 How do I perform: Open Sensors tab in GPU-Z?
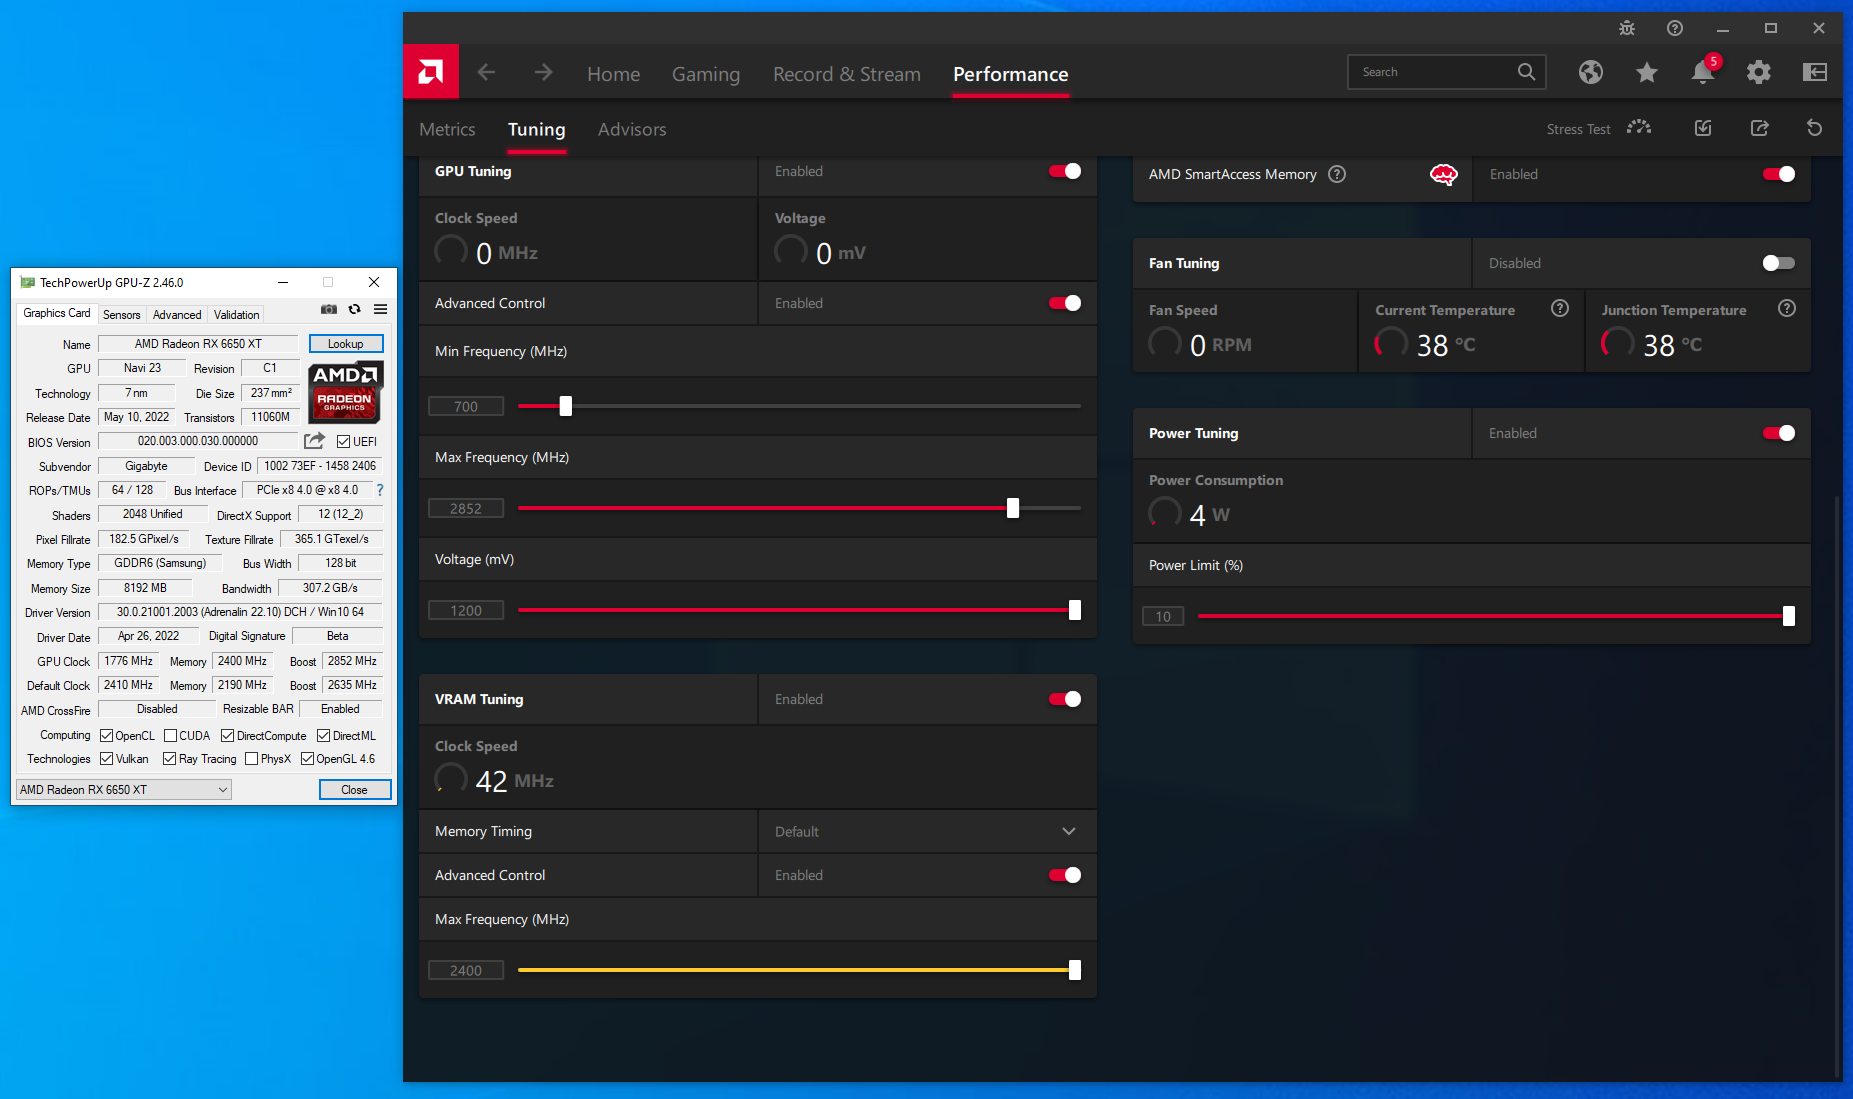point(122,314)
